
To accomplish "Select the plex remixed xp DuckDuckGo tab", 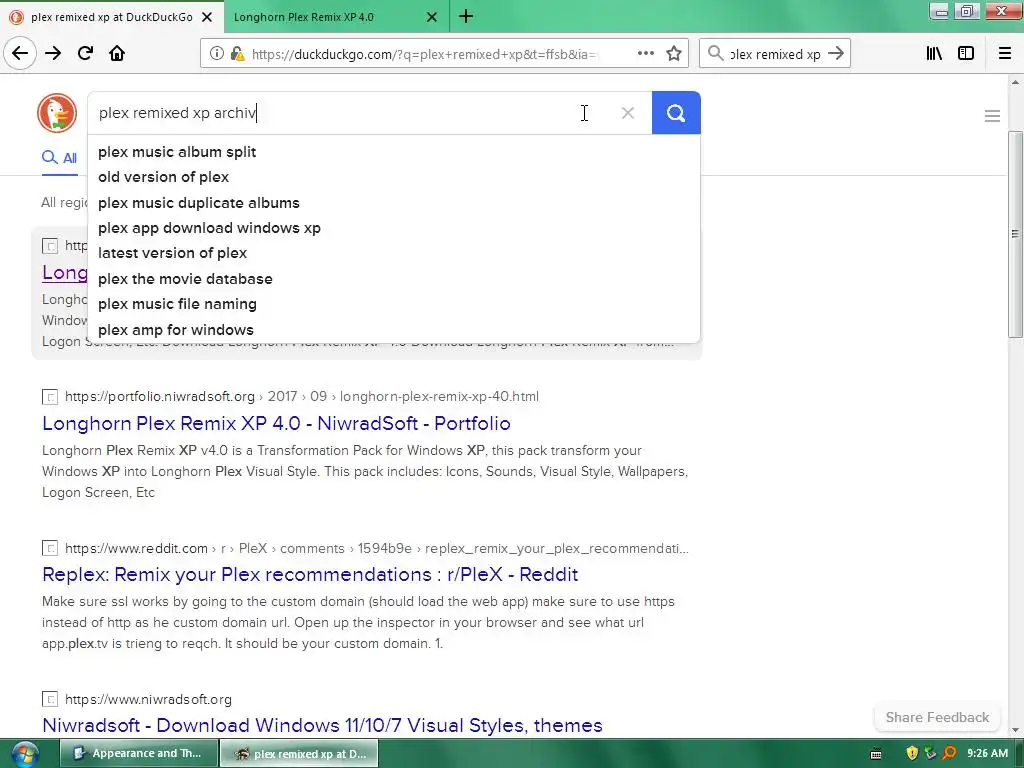I will [x=112, y=17].
